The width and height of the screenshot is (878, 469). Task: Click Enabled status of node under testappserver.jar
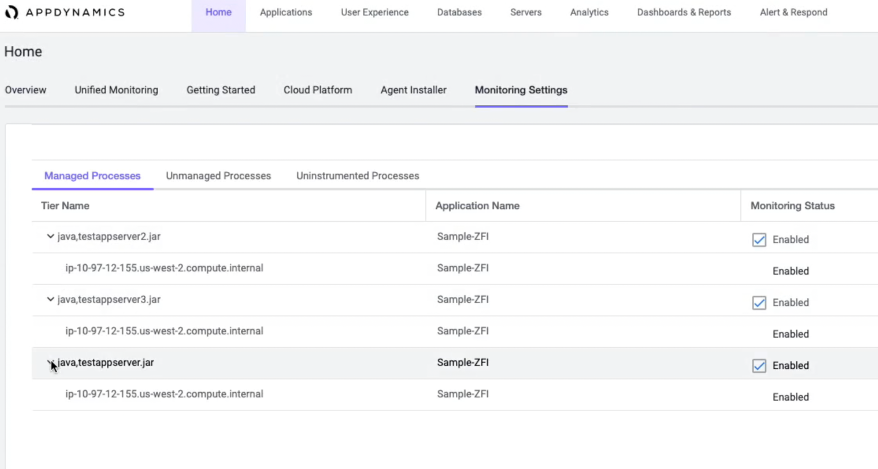791,397
